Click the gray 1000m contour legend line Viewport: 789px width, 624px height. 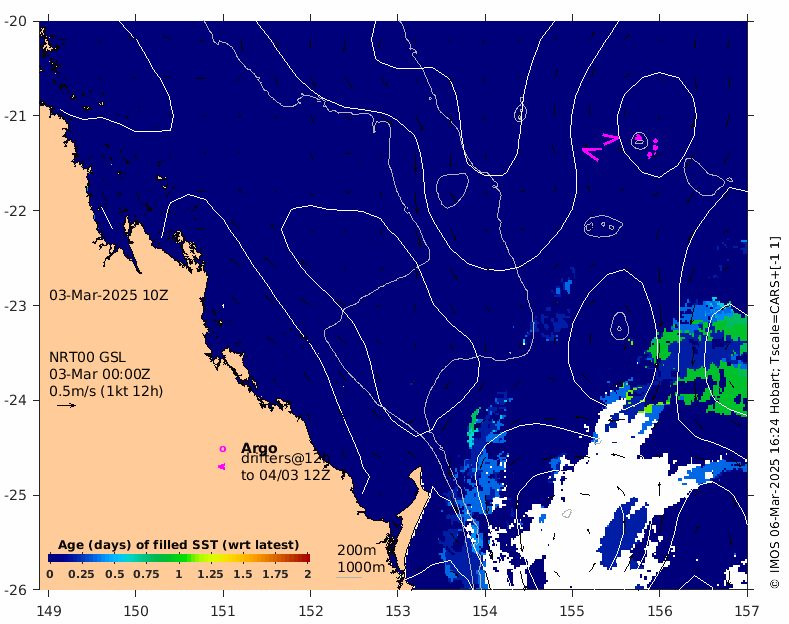[x=349, y=577]
